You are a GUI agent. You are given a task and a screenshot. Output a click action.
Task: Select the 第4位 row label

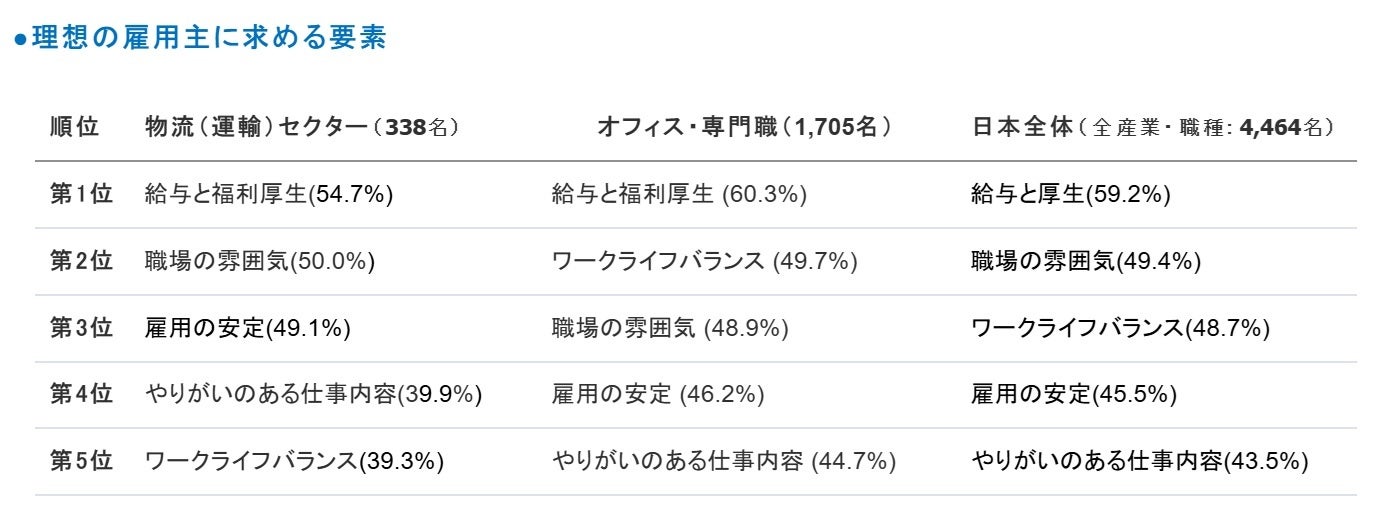point(81,394)
